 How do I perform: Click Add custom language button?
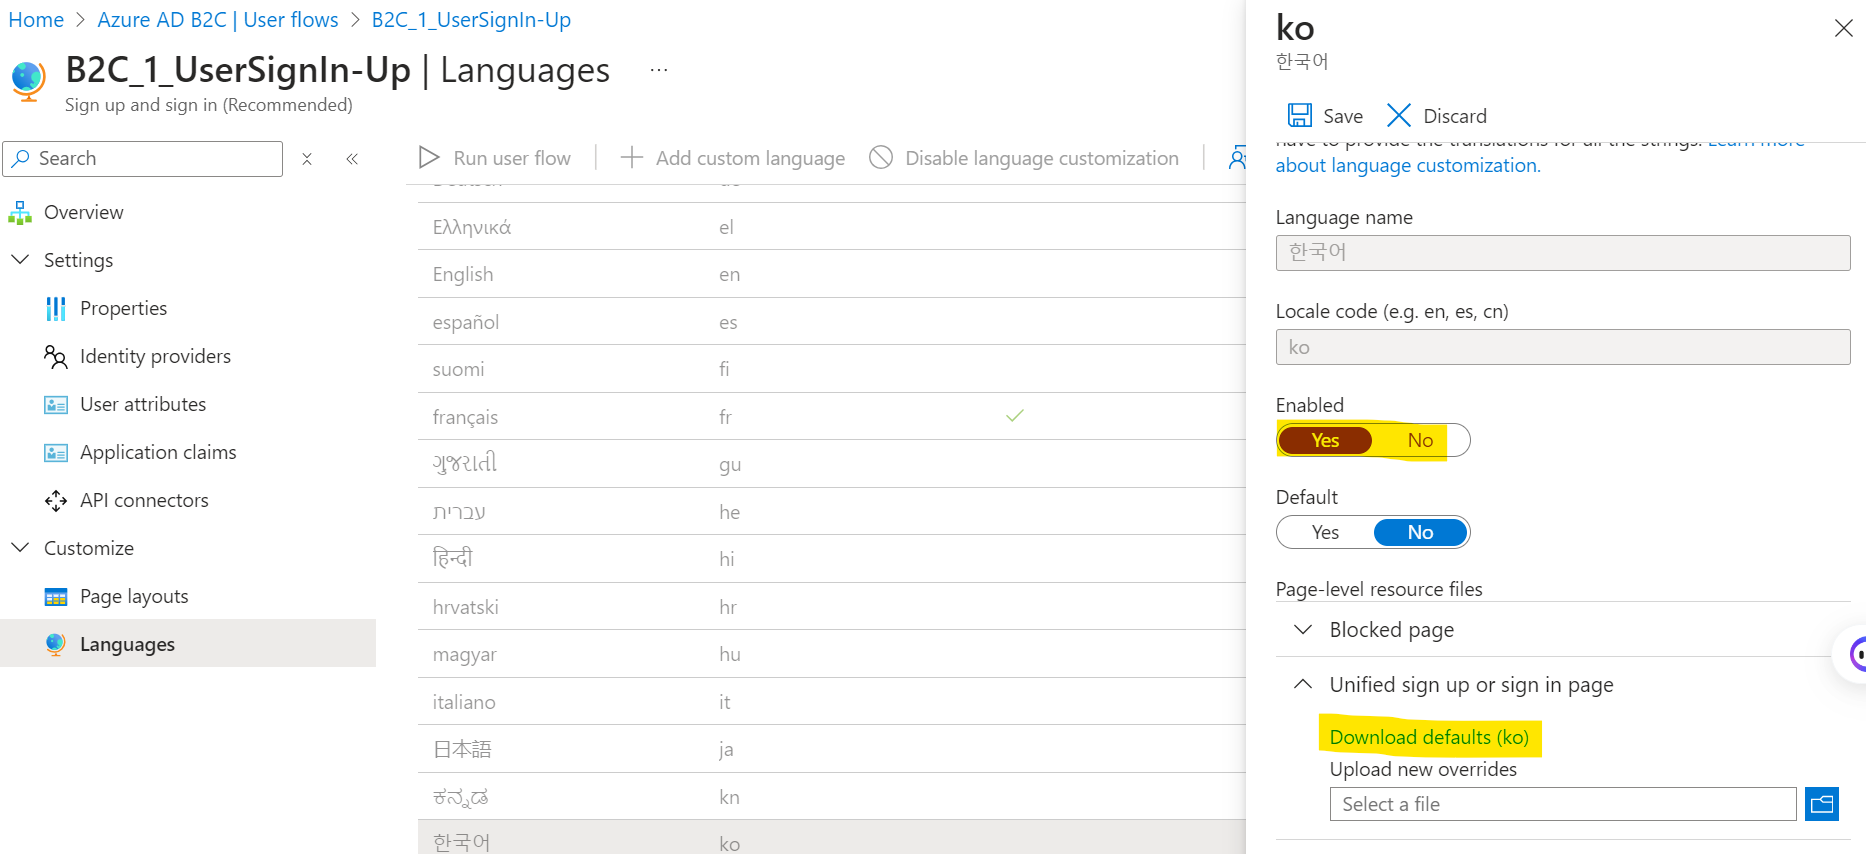point(732,158)
